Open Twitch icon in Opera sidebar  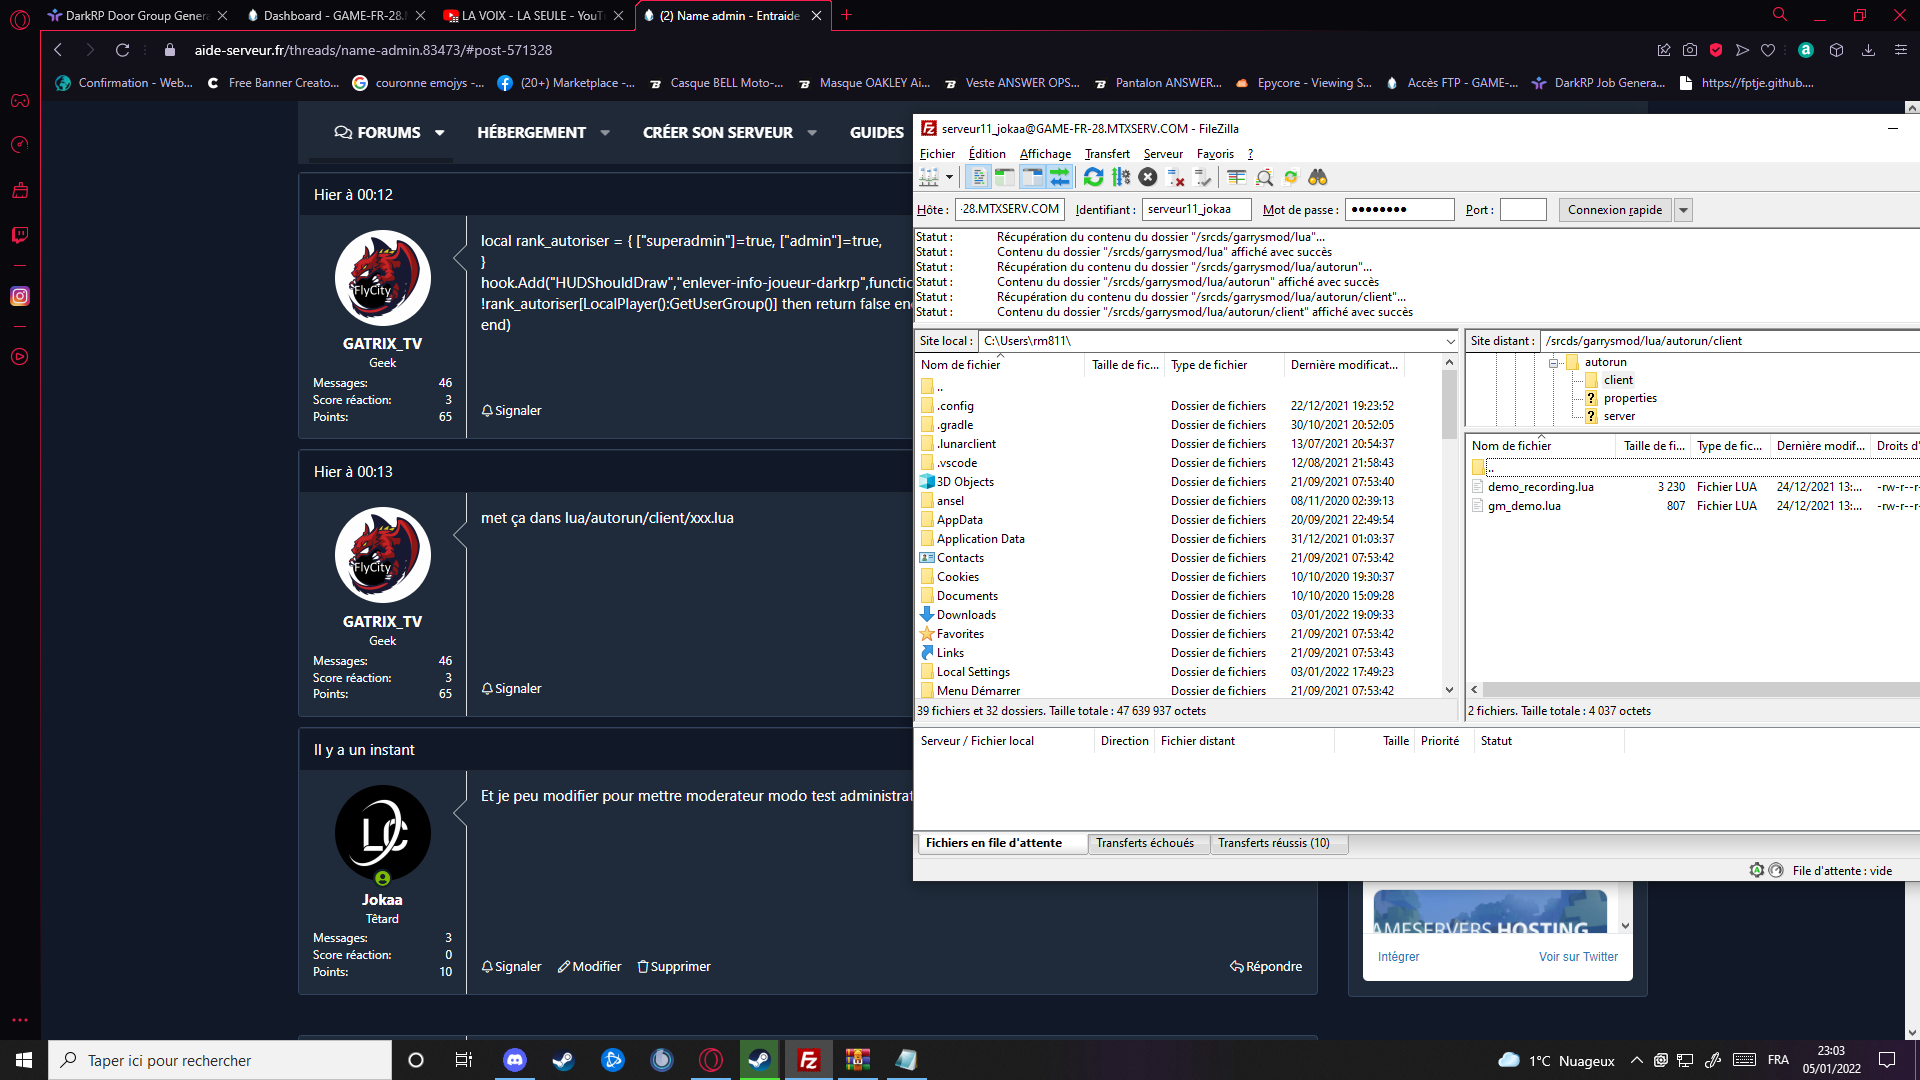[x=20, y=235]
